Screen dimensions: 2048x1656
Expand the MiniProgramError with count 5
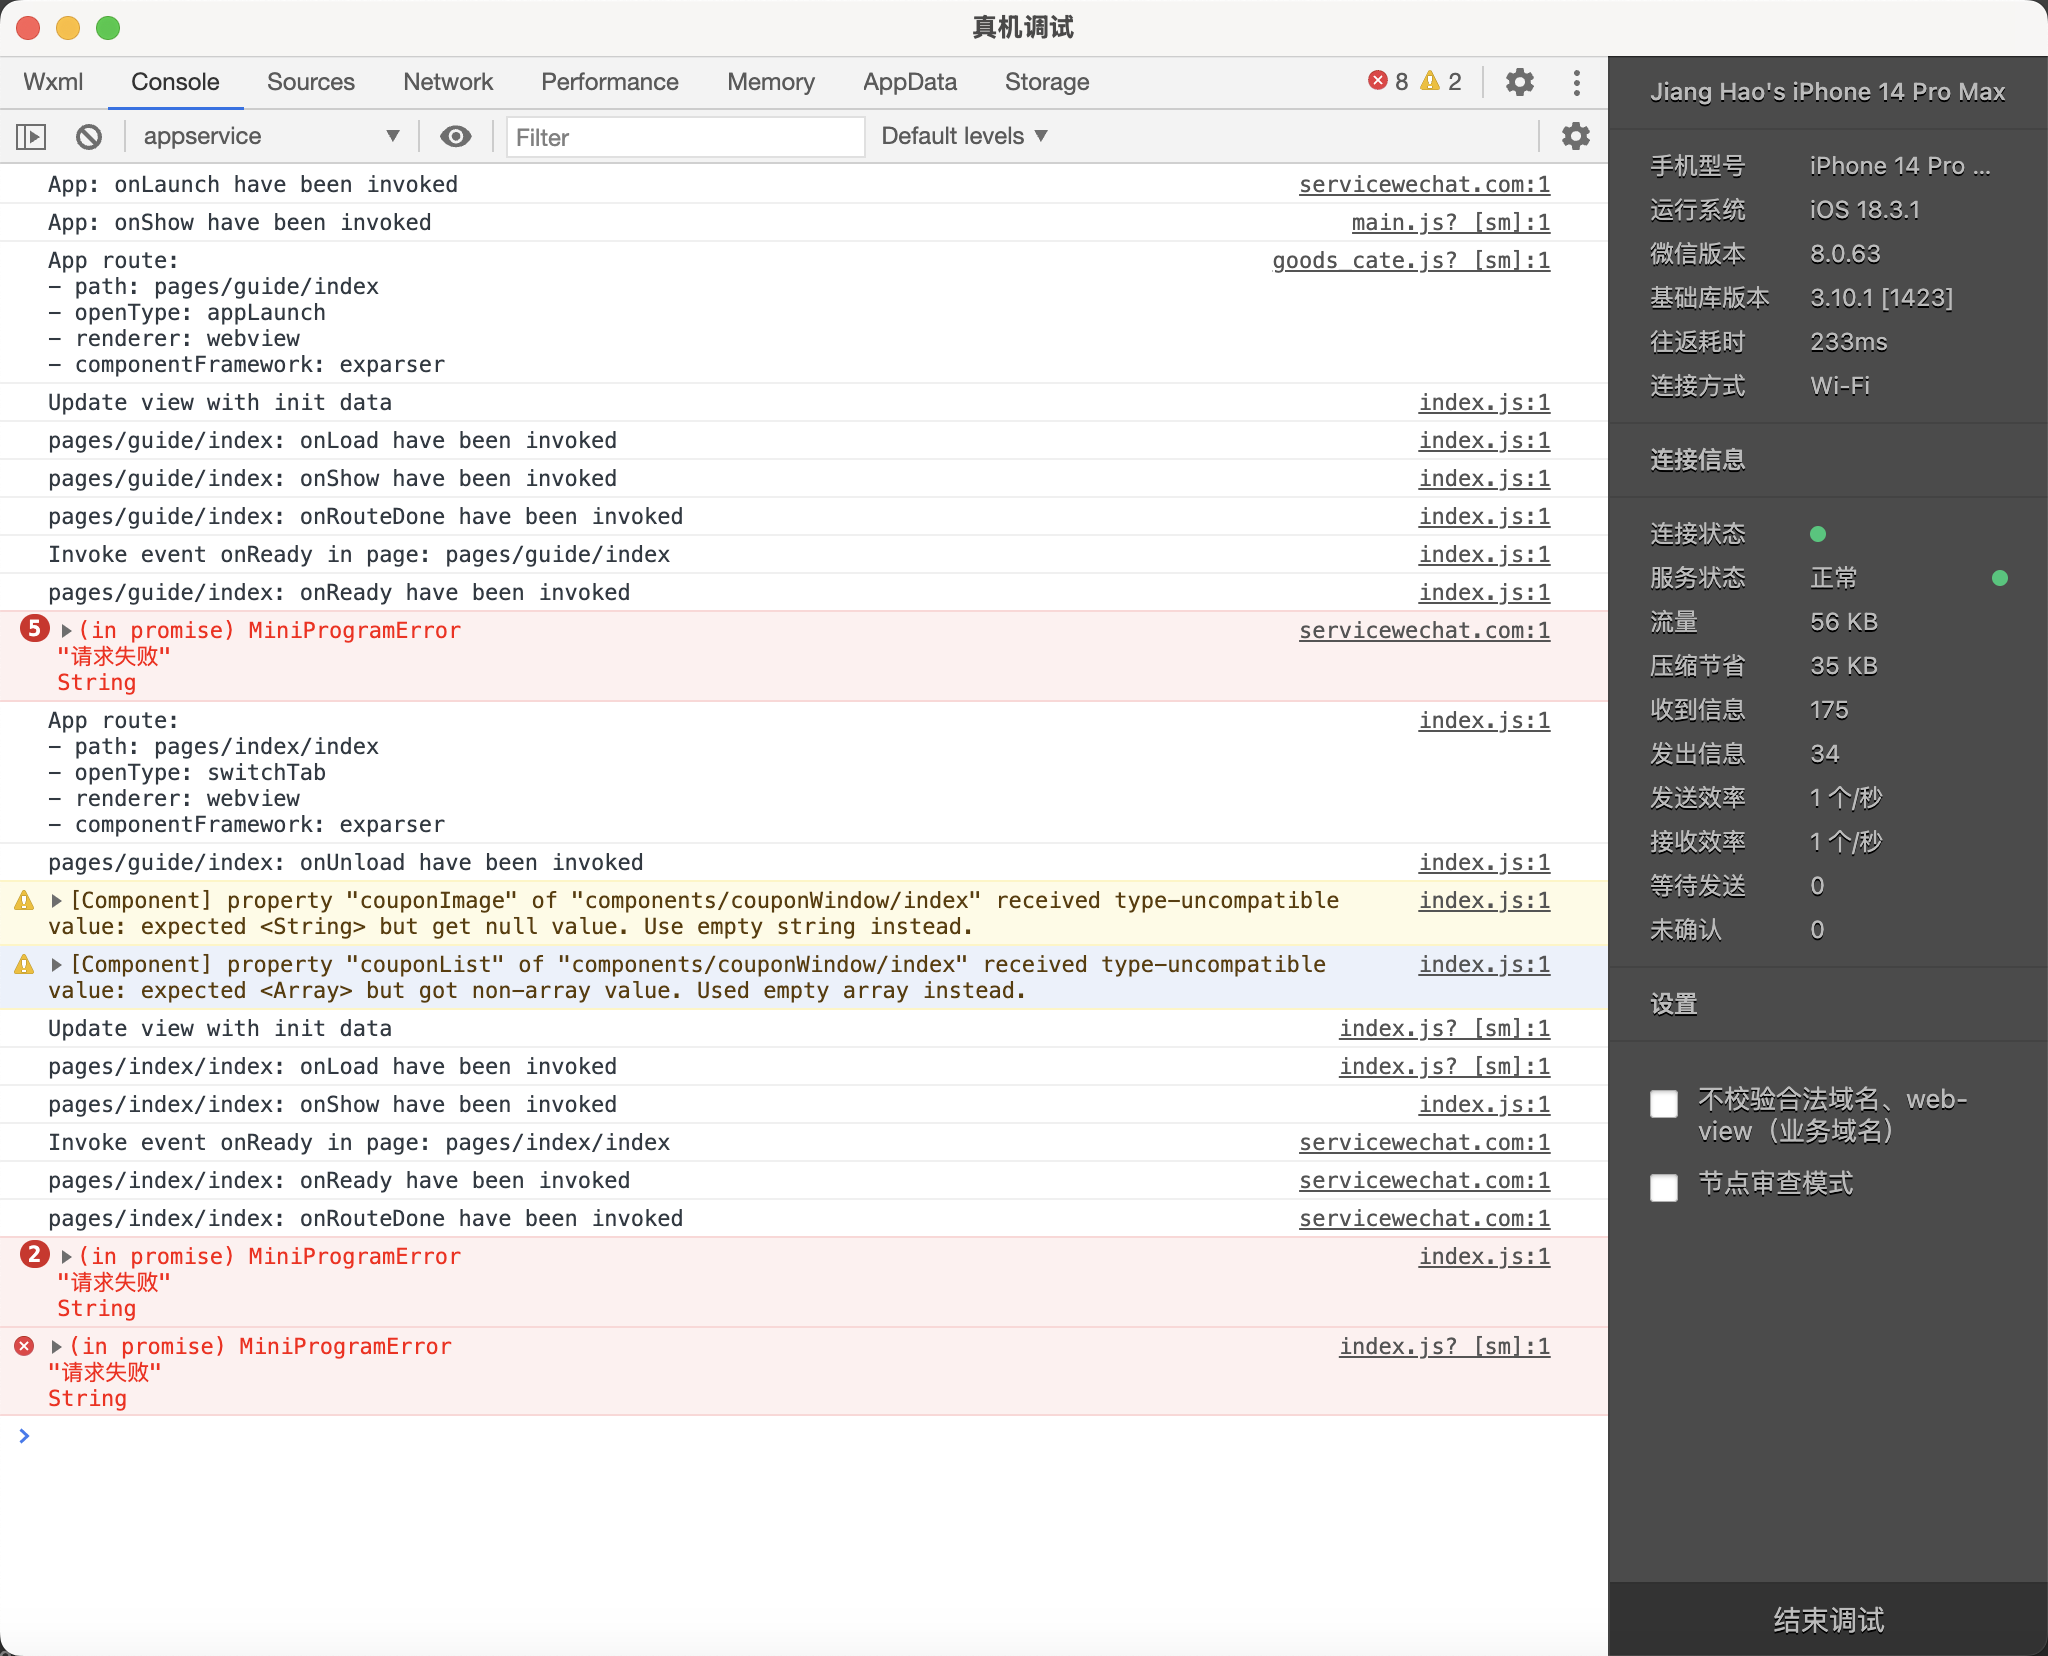[66, 631]
